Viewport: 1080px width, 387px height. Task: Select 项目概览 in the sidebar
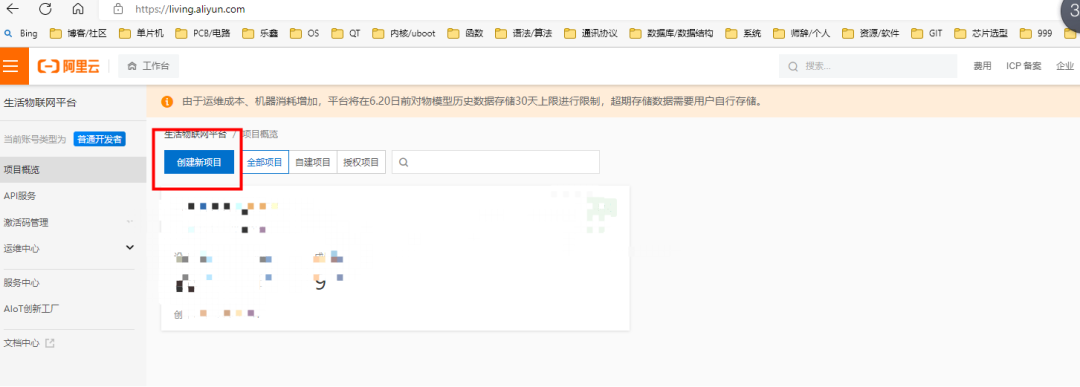pos(73,169)
